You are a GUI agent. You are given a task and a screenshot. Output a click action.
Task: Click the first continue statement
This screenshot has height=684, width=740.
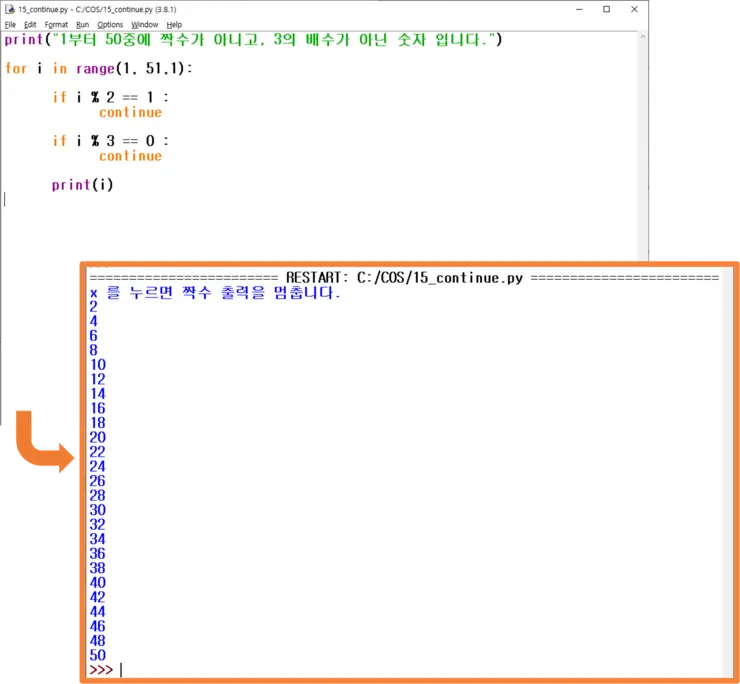pos(130,112)
